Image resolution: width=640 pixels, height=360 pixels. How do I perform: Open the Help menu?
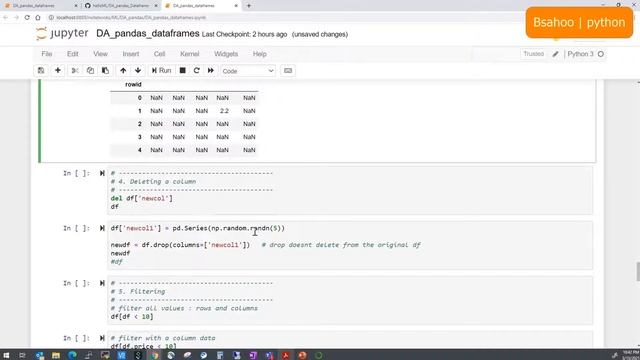click(260, 54)
